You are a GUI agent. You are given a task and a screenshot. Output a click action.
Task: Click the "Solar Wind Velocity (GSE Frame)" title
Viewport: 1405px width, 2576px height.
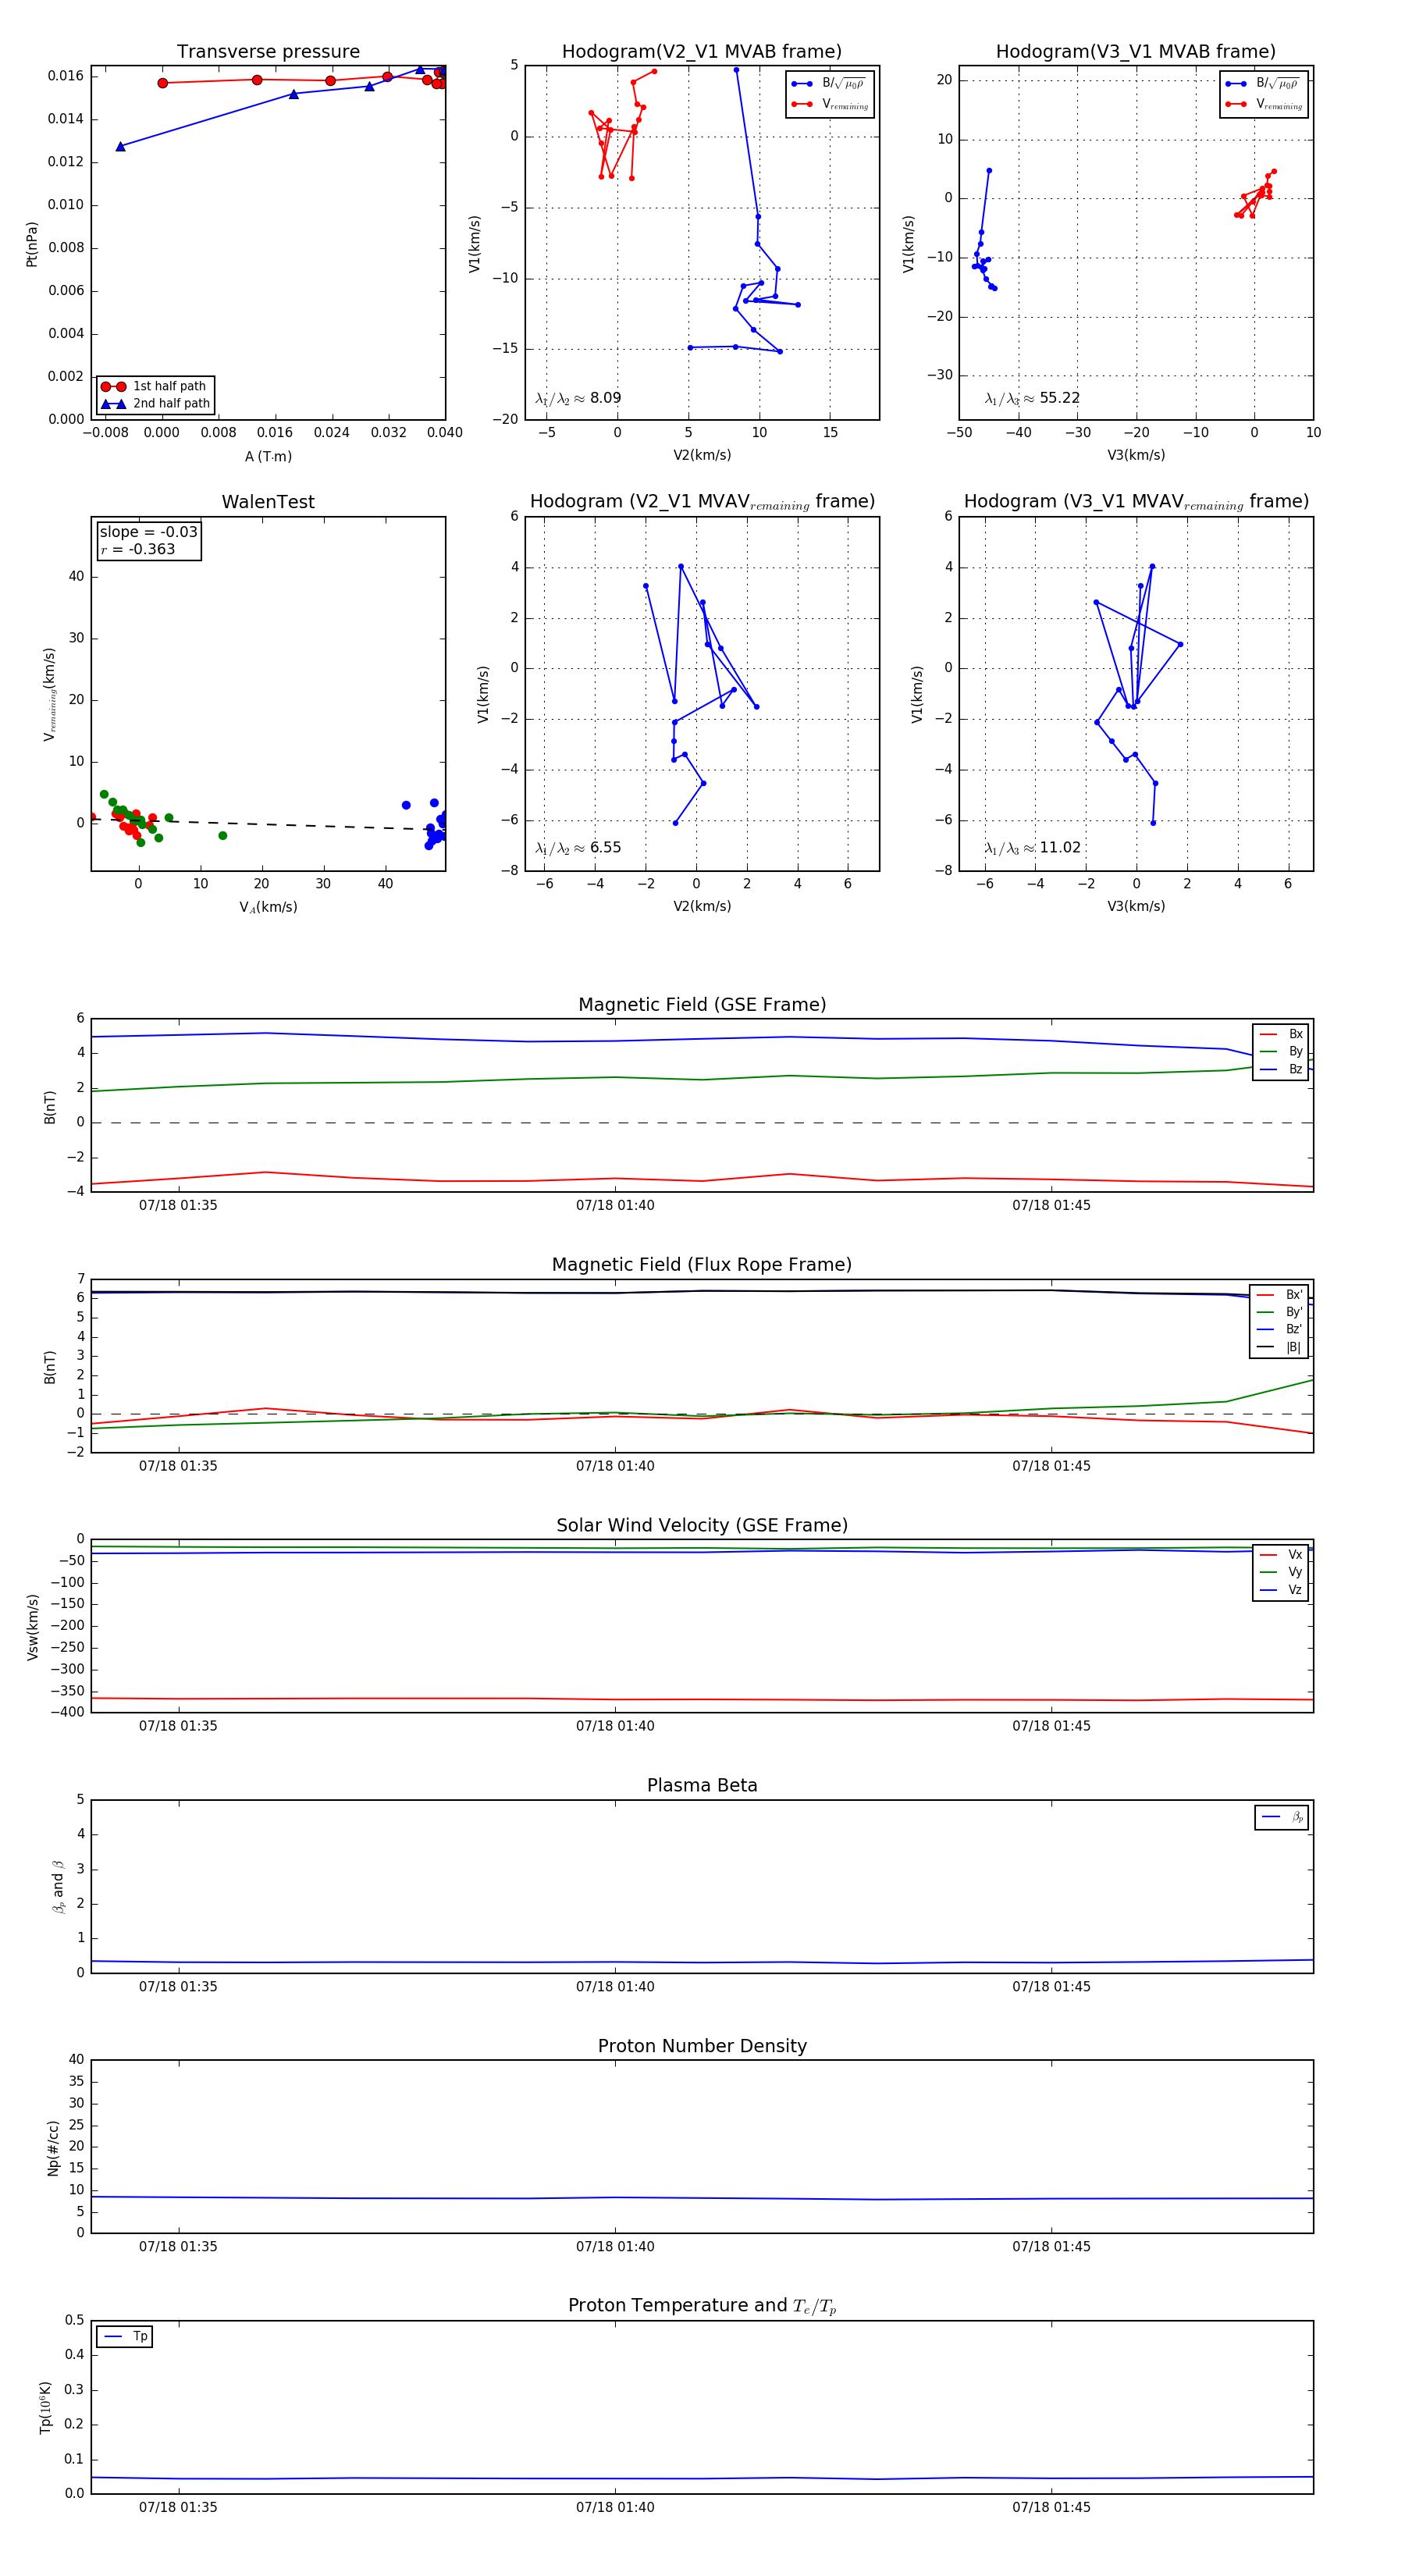pyautogui.click(x=702, y=1525)
